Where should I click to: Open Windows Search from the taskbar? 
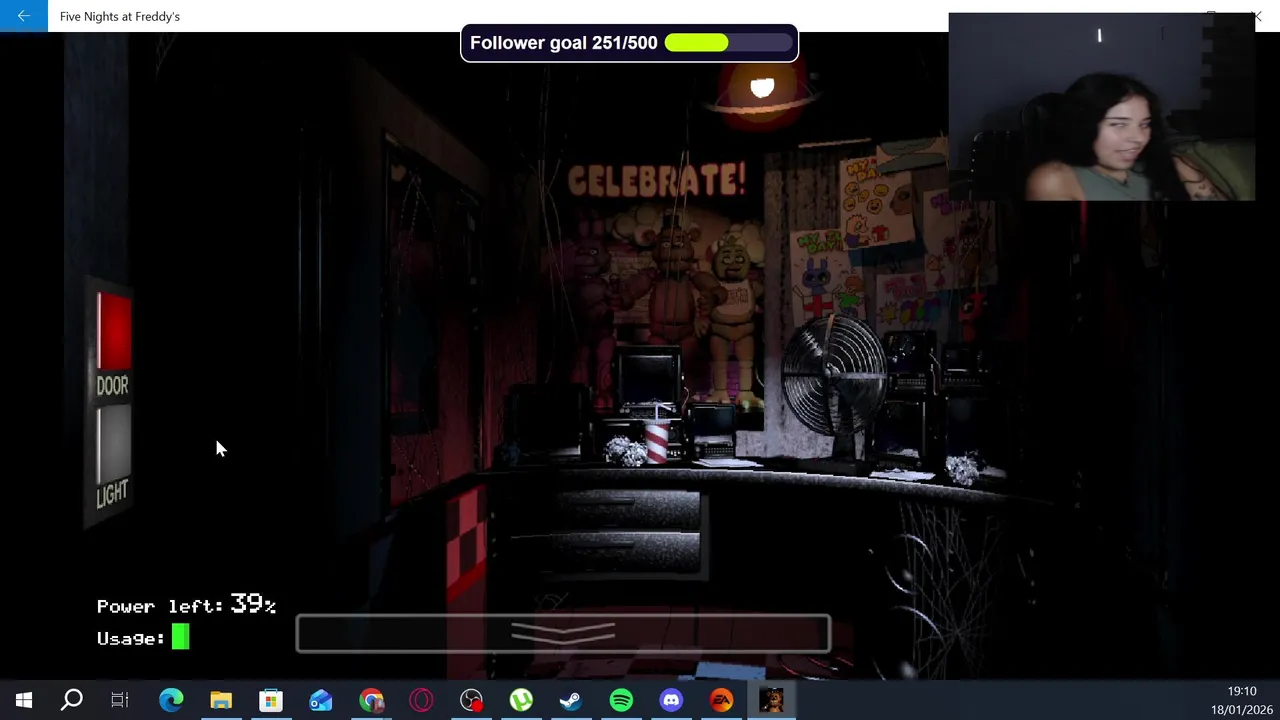71,700
